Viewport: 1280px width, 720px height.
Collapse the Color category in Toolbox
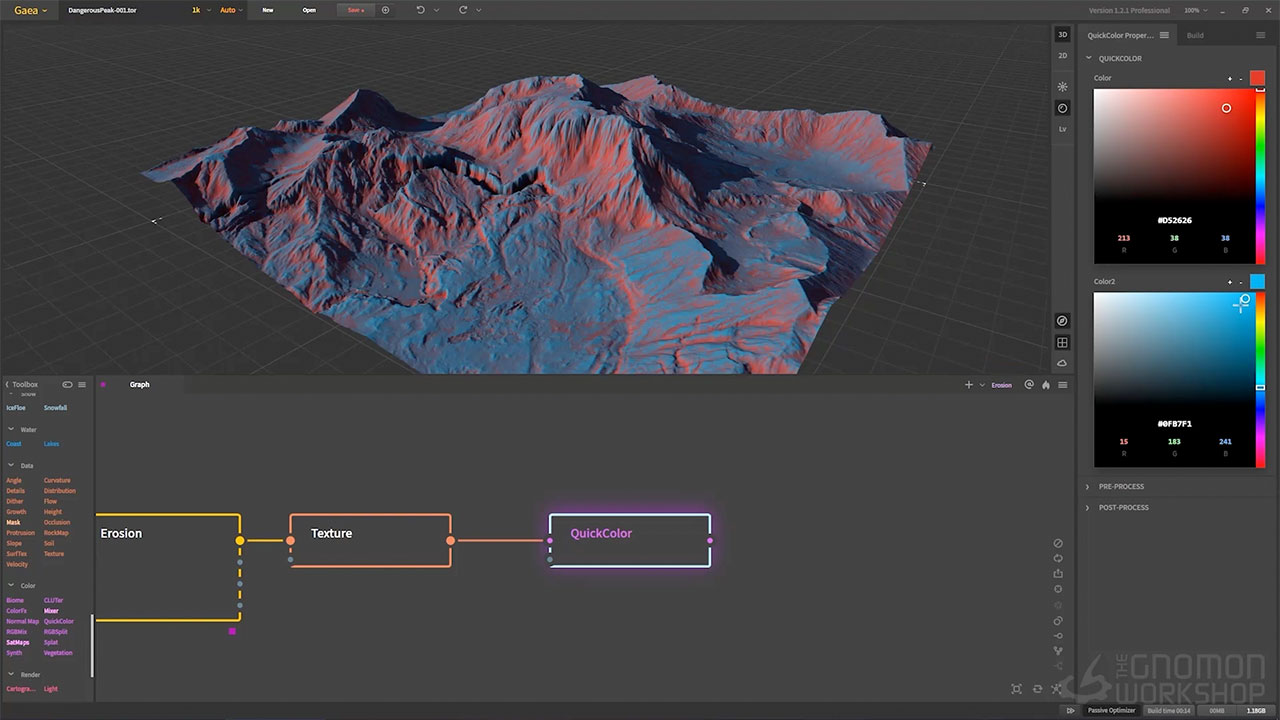[11, 585]
